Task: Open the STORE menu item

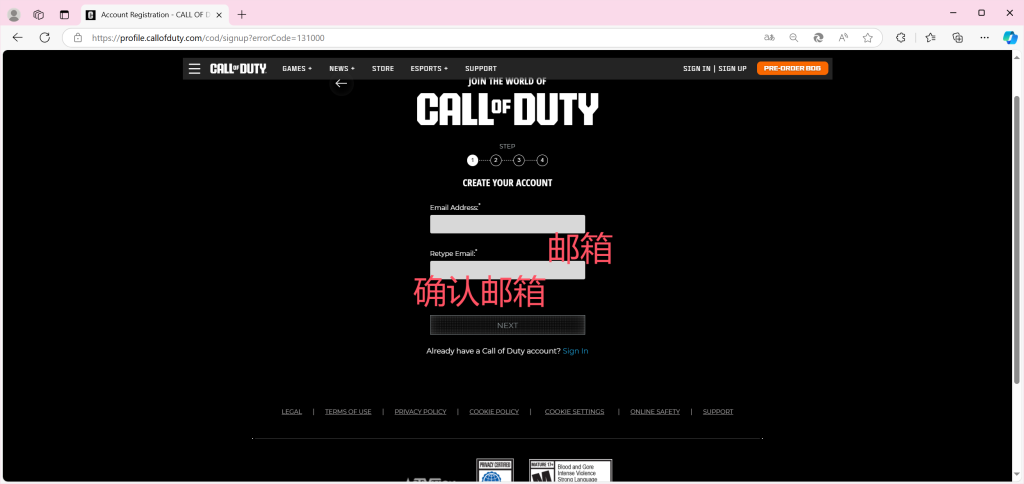Action: 383,69
